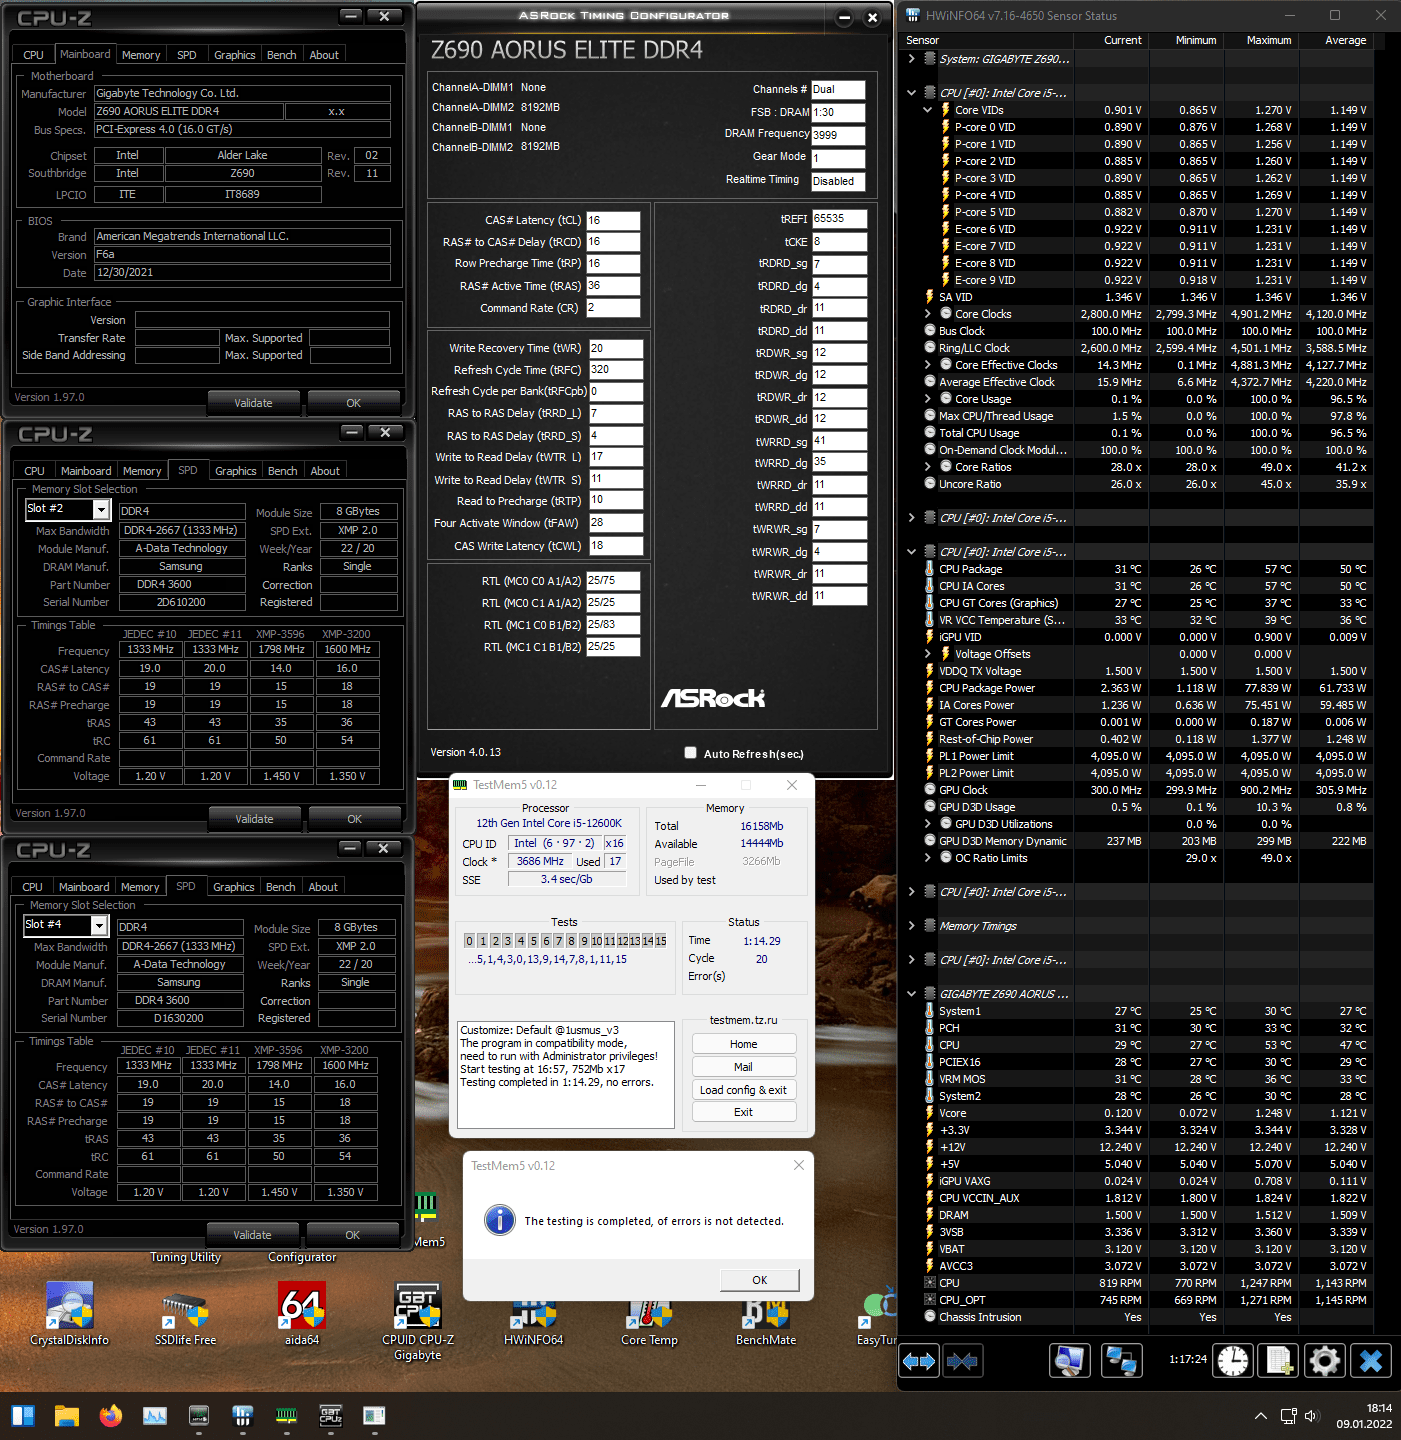This screenshot has height=1440, width=1401.
Task: Collapse GIGABYTE Z690 AORUS sensor group
Action: 911,994
